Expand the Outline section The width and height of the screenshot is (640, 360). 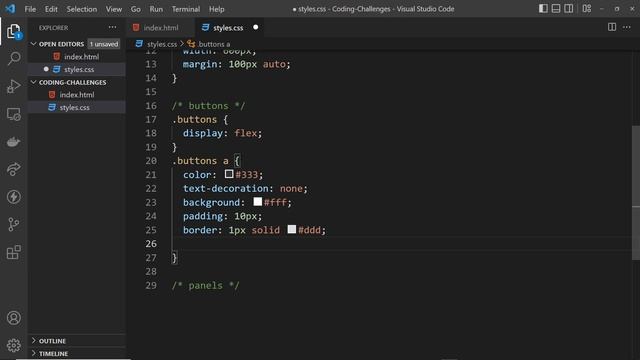33,340
